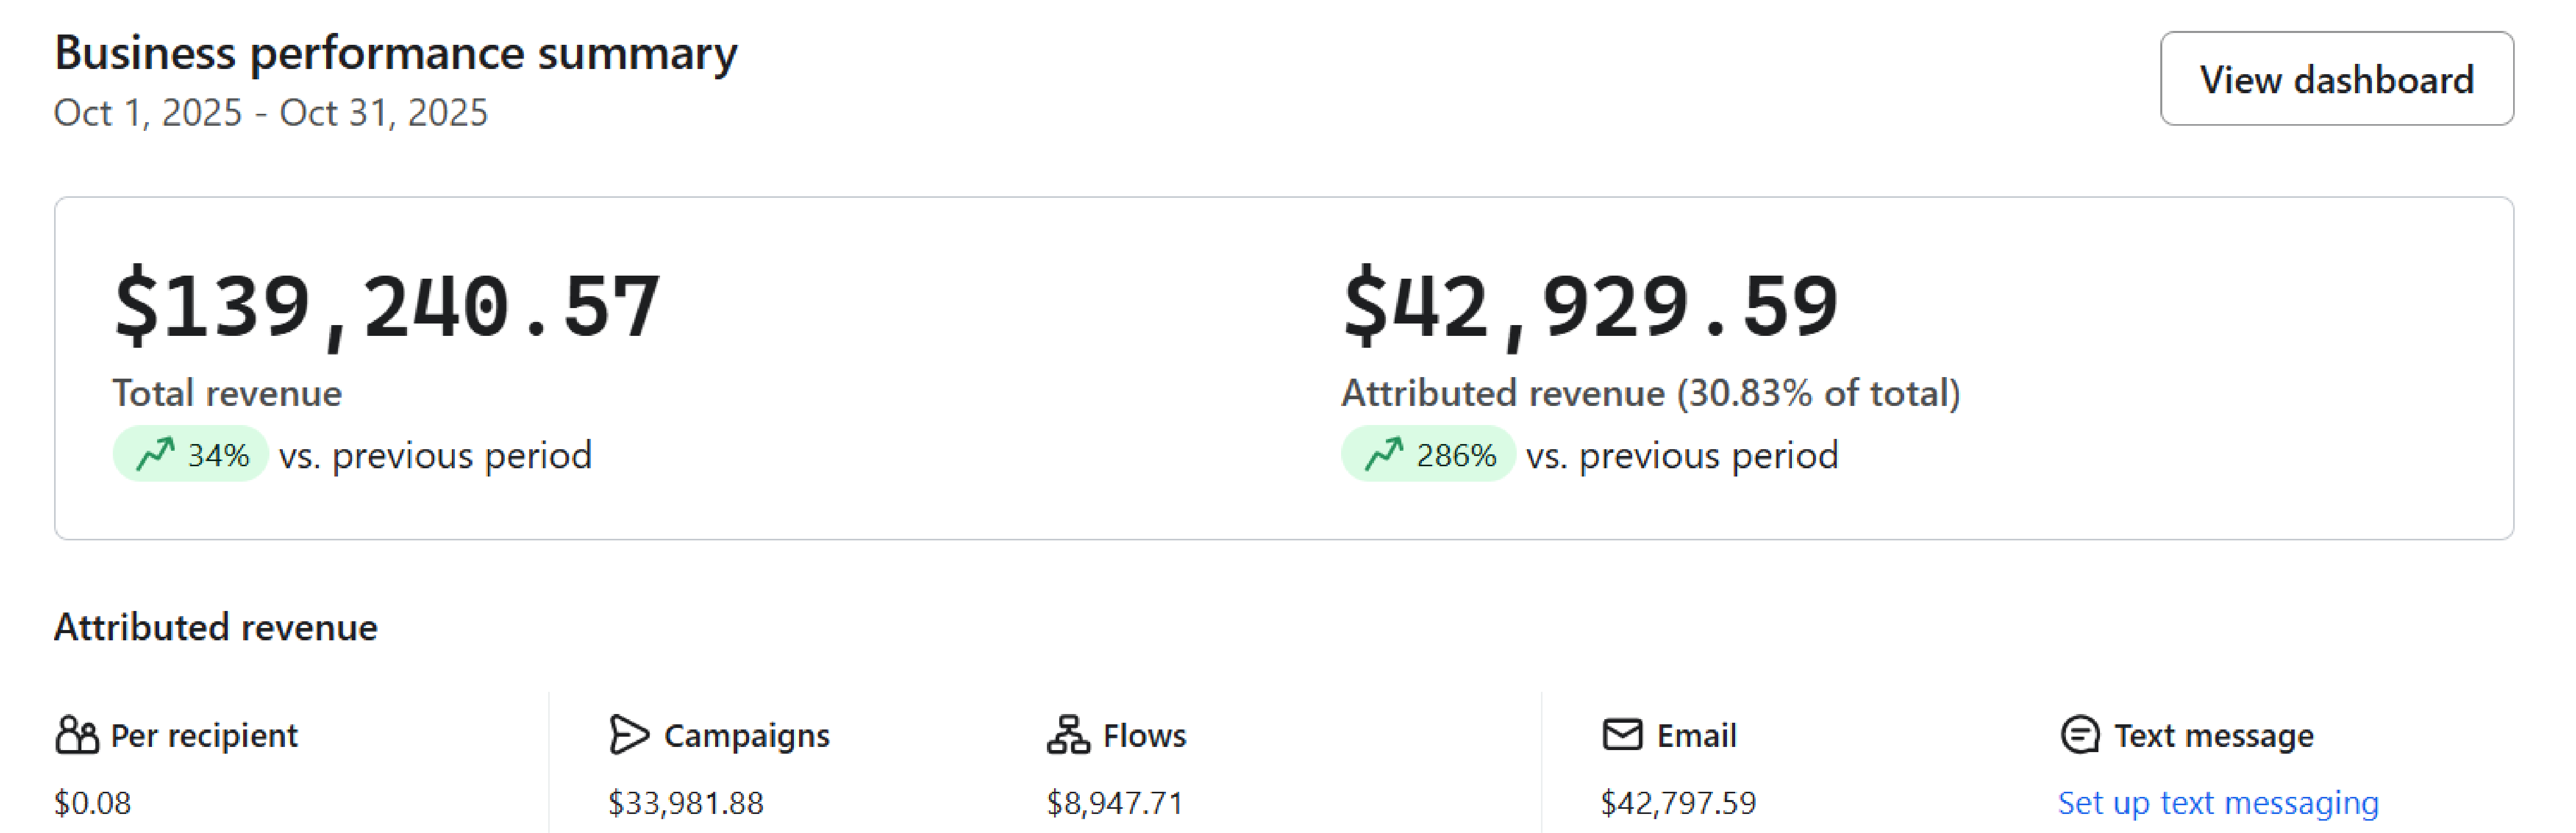Click the Oct 1 - Oct 31, 2025 date range
The width and height of the screenshot is (2576, 833).
271,113
